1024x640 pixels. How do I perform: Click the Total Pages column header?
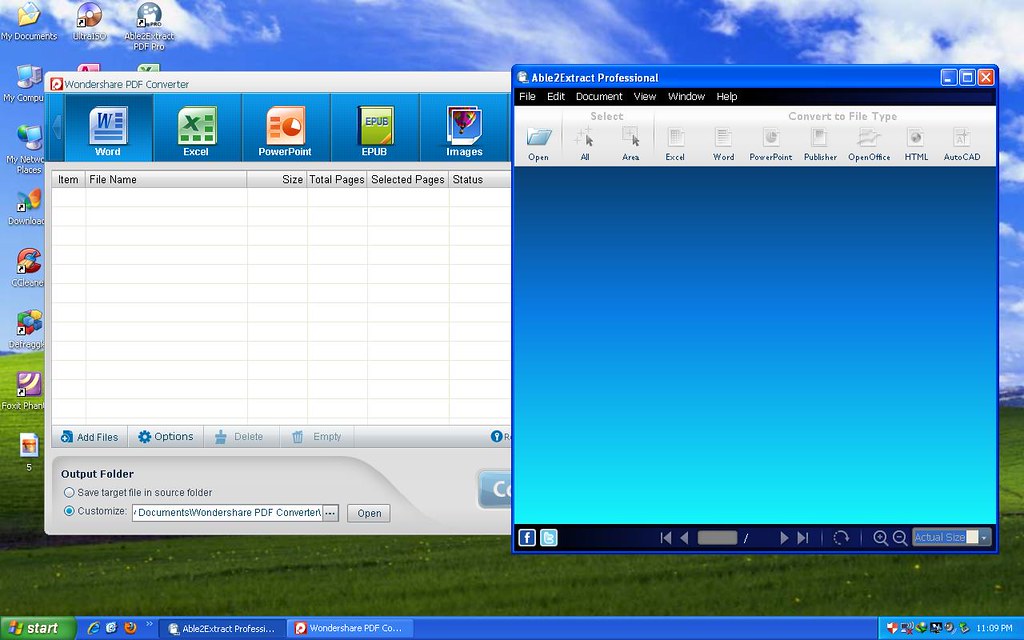click(337, 180)
